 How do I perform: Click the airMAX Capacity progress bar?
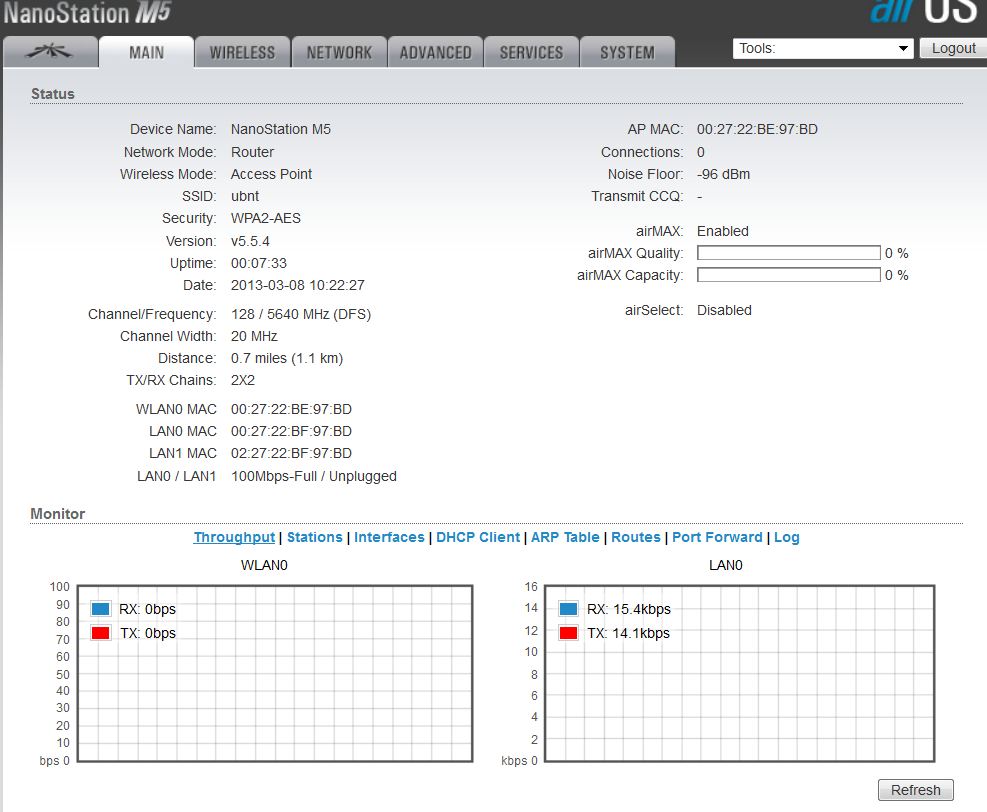(x=789, y=275)
